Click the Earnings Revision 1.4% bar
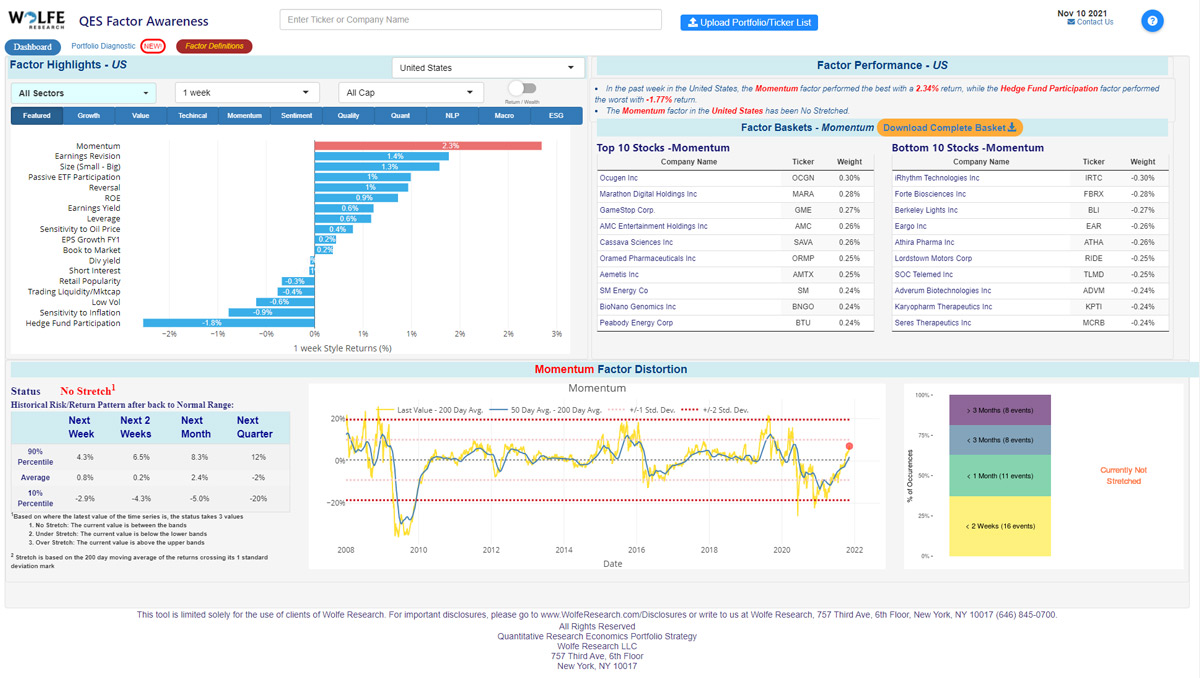The height and width of the screenshot is (678, 1200). click(x=382, y=156)
